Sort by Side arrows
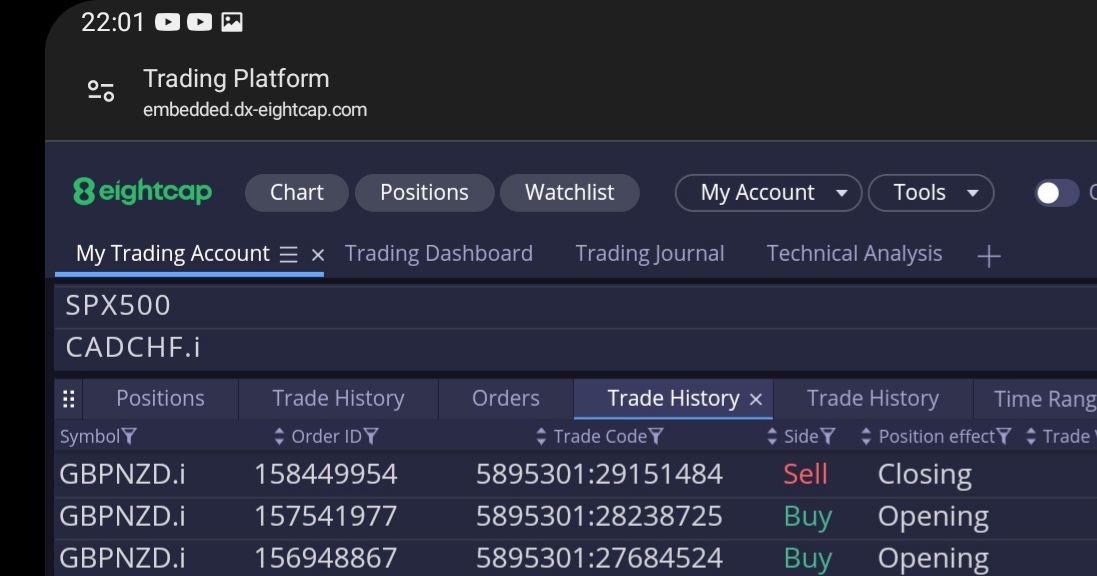 pyautogui.click(x=772, y=437)
